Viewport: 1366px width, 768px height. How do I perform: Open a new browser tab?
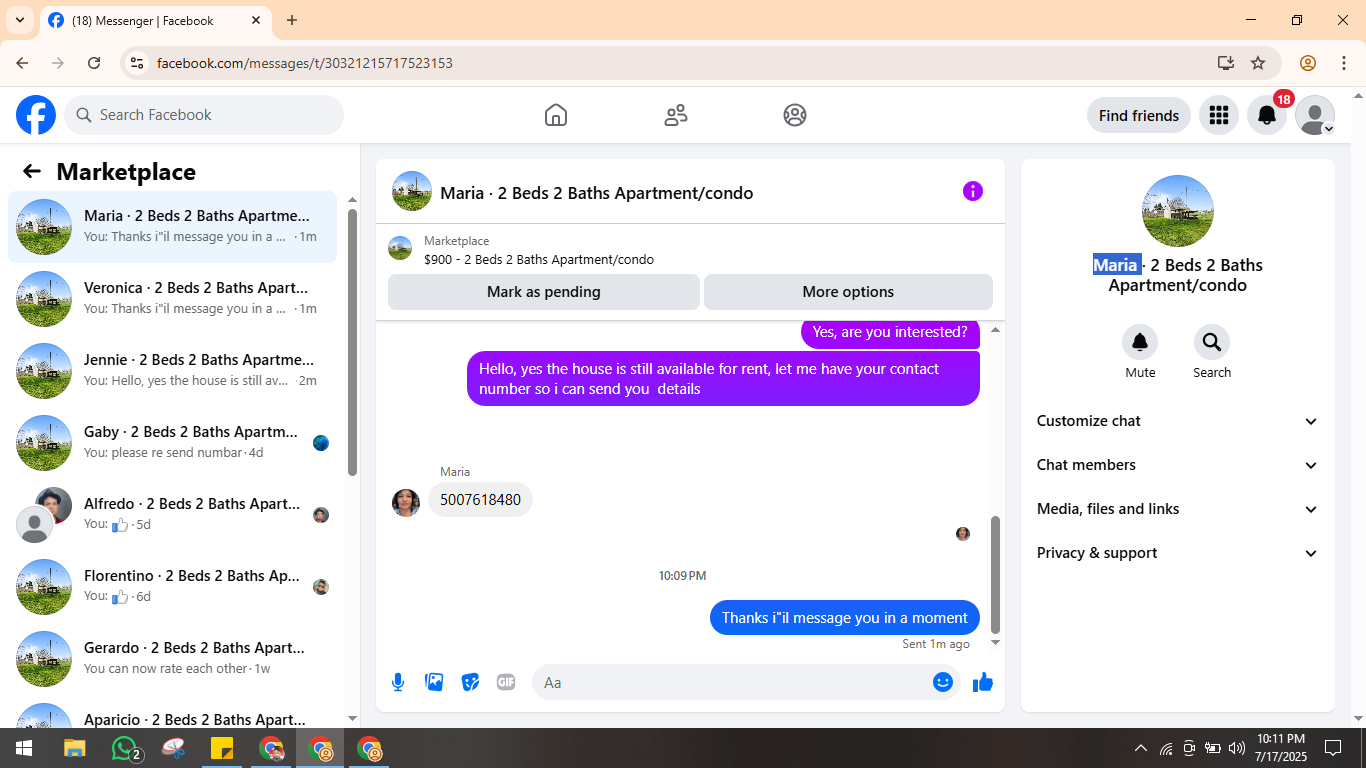click(x=292, y=20)
